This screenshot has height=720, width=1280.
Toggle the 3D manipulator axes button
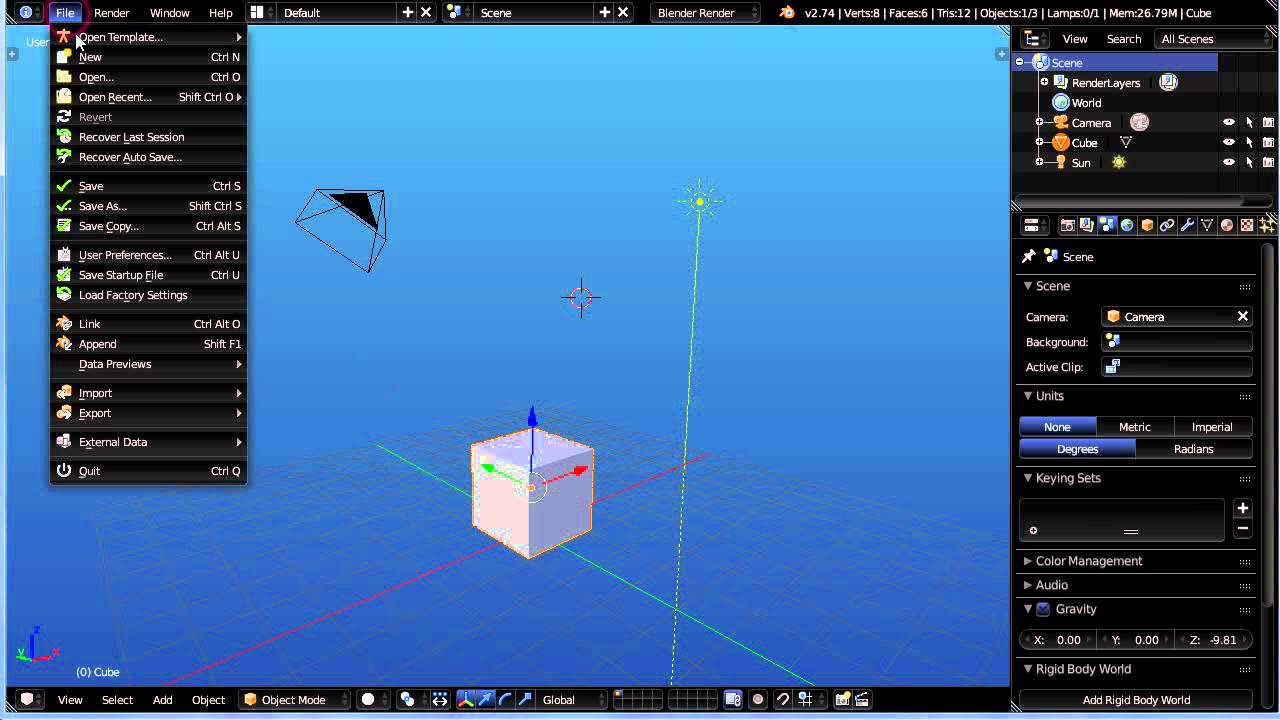pos(466,700)
